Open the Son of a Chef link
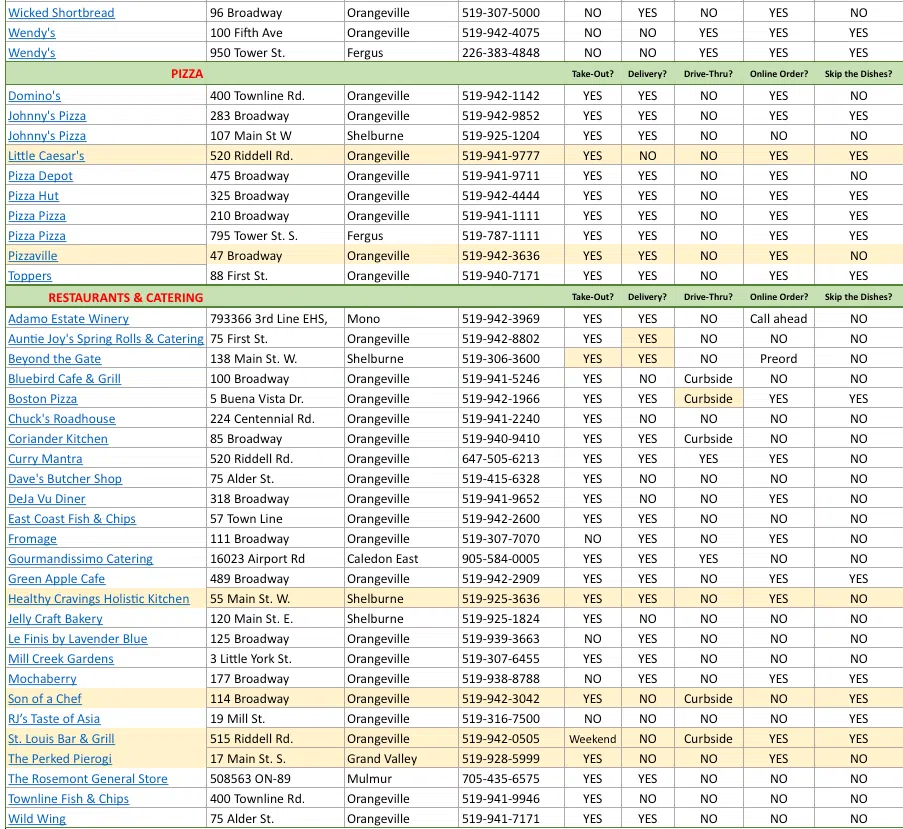903x829 pixels. pyautogui.click(x=45, y=699)
